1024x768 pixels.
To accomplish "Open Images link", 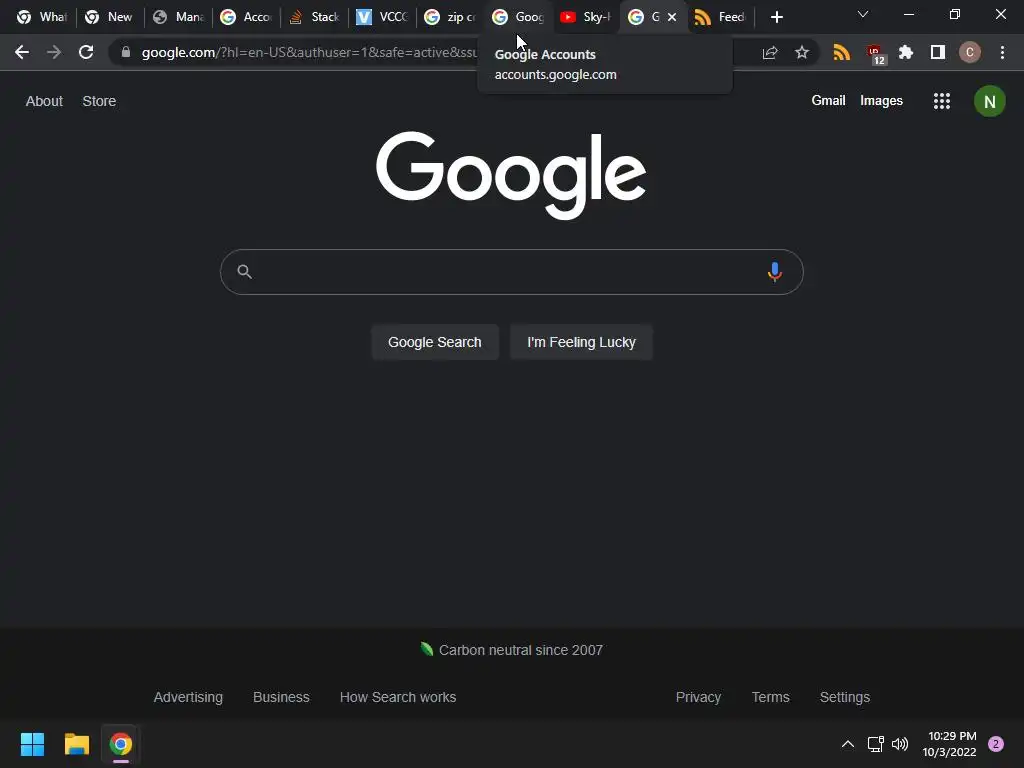I will tap(881, 101).
